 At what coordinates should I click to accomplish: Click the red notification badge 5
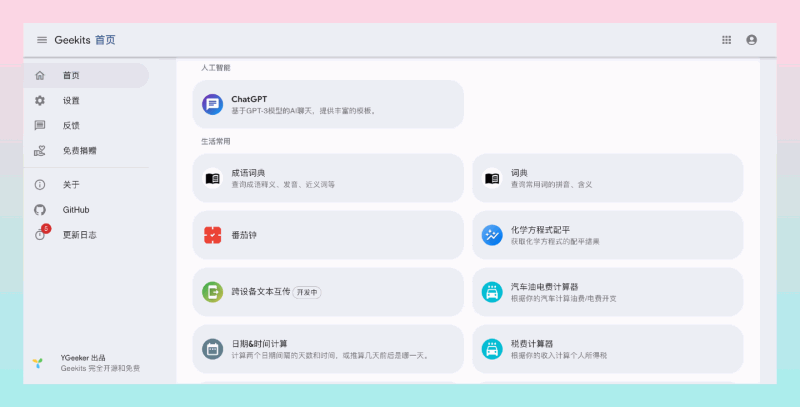(x=46, y=228)
